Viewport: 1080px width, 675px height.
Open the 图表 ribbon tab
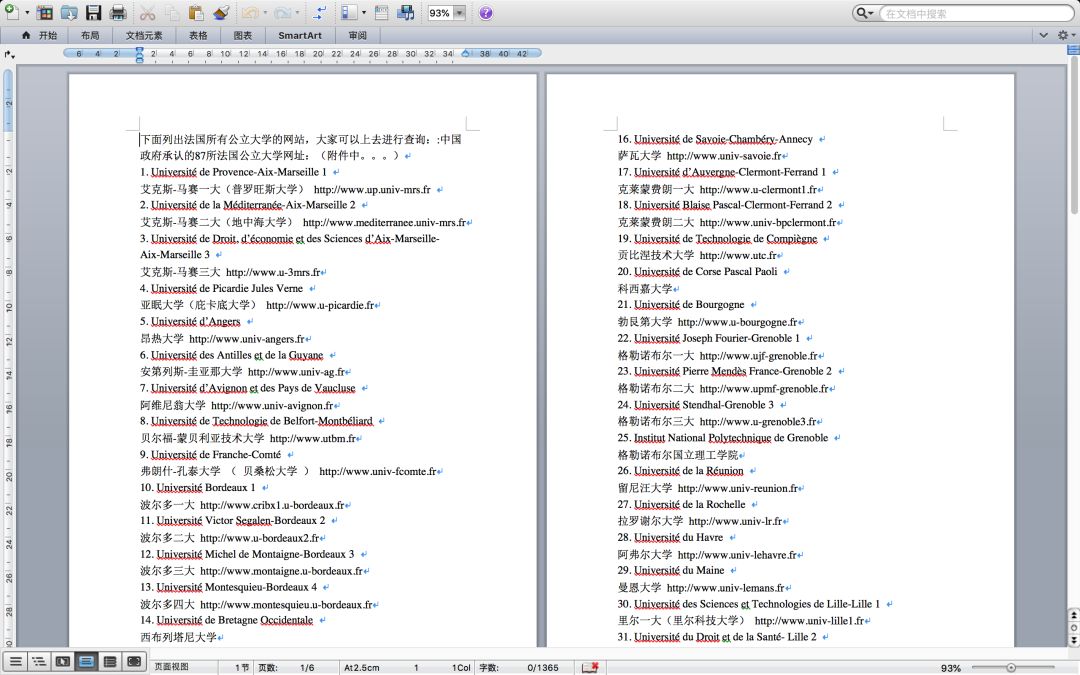point(242,35)
